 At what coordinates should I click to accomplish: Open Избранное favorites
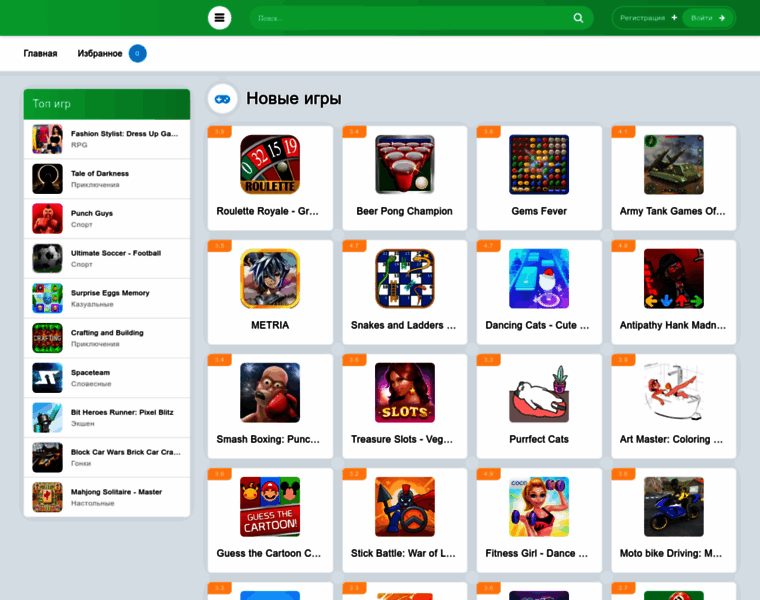click(x=100, y=53)
